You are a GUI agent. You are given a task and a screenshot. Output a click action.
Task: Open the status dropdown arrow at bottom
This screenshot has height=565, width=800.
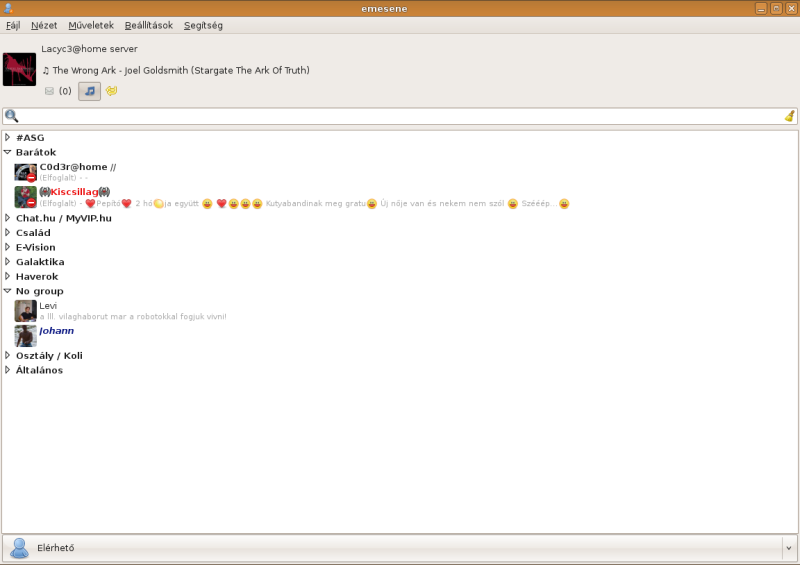(x=789, y=548)
